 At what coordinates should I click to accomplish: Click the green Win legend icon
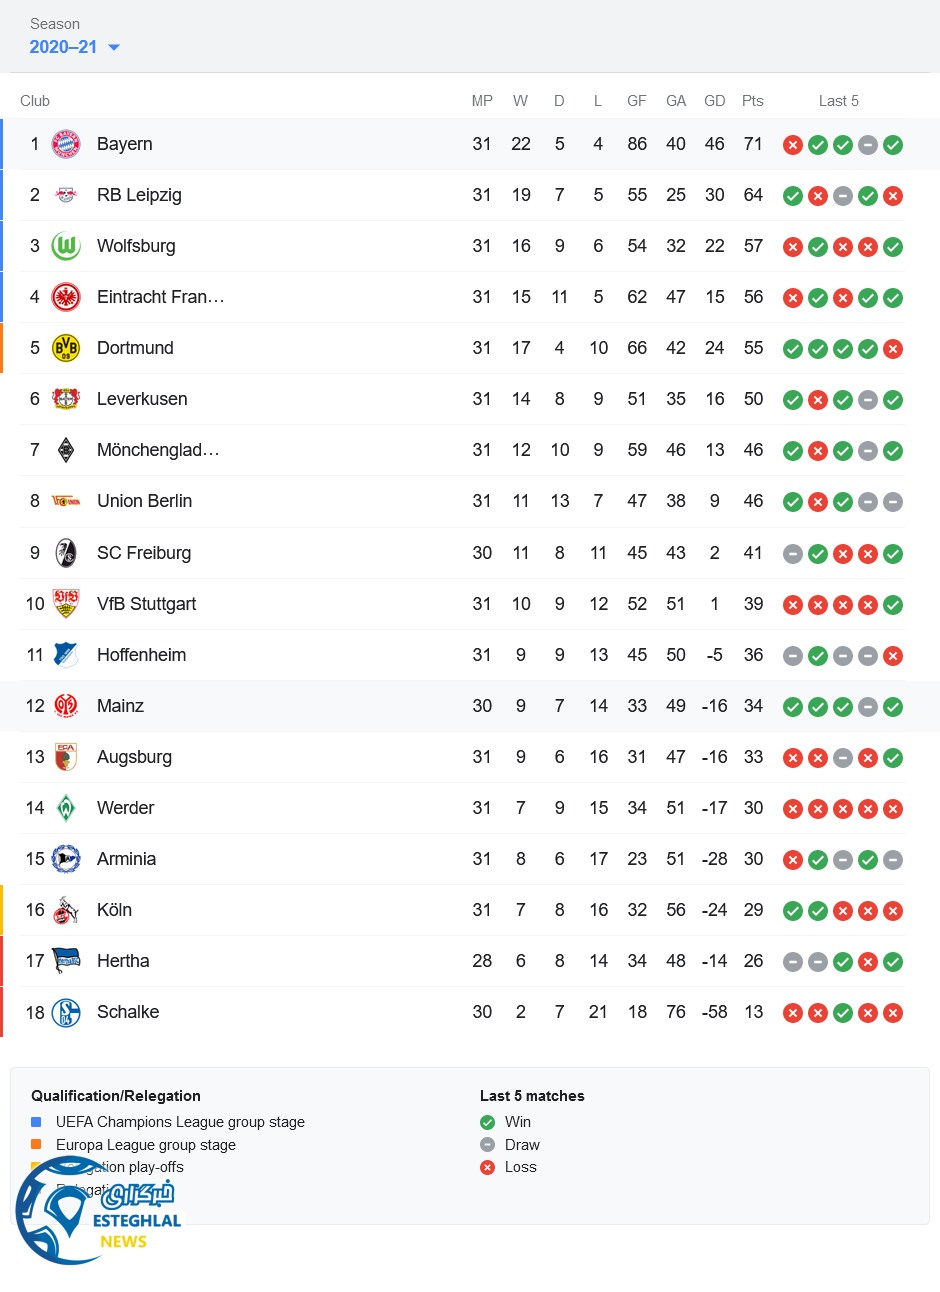[488, 1122]
